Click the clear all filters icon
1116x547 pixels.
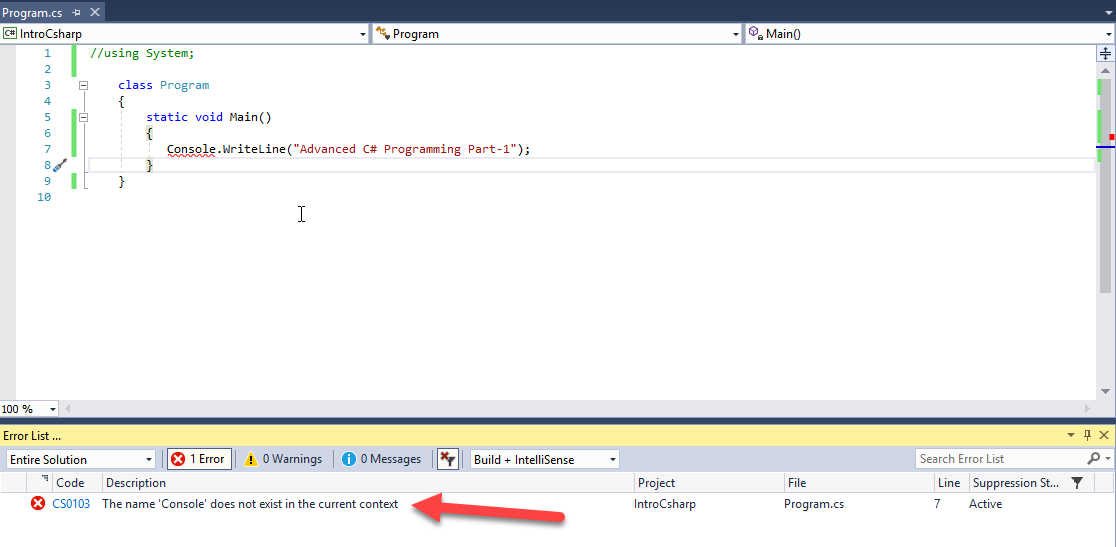[447, 460]
